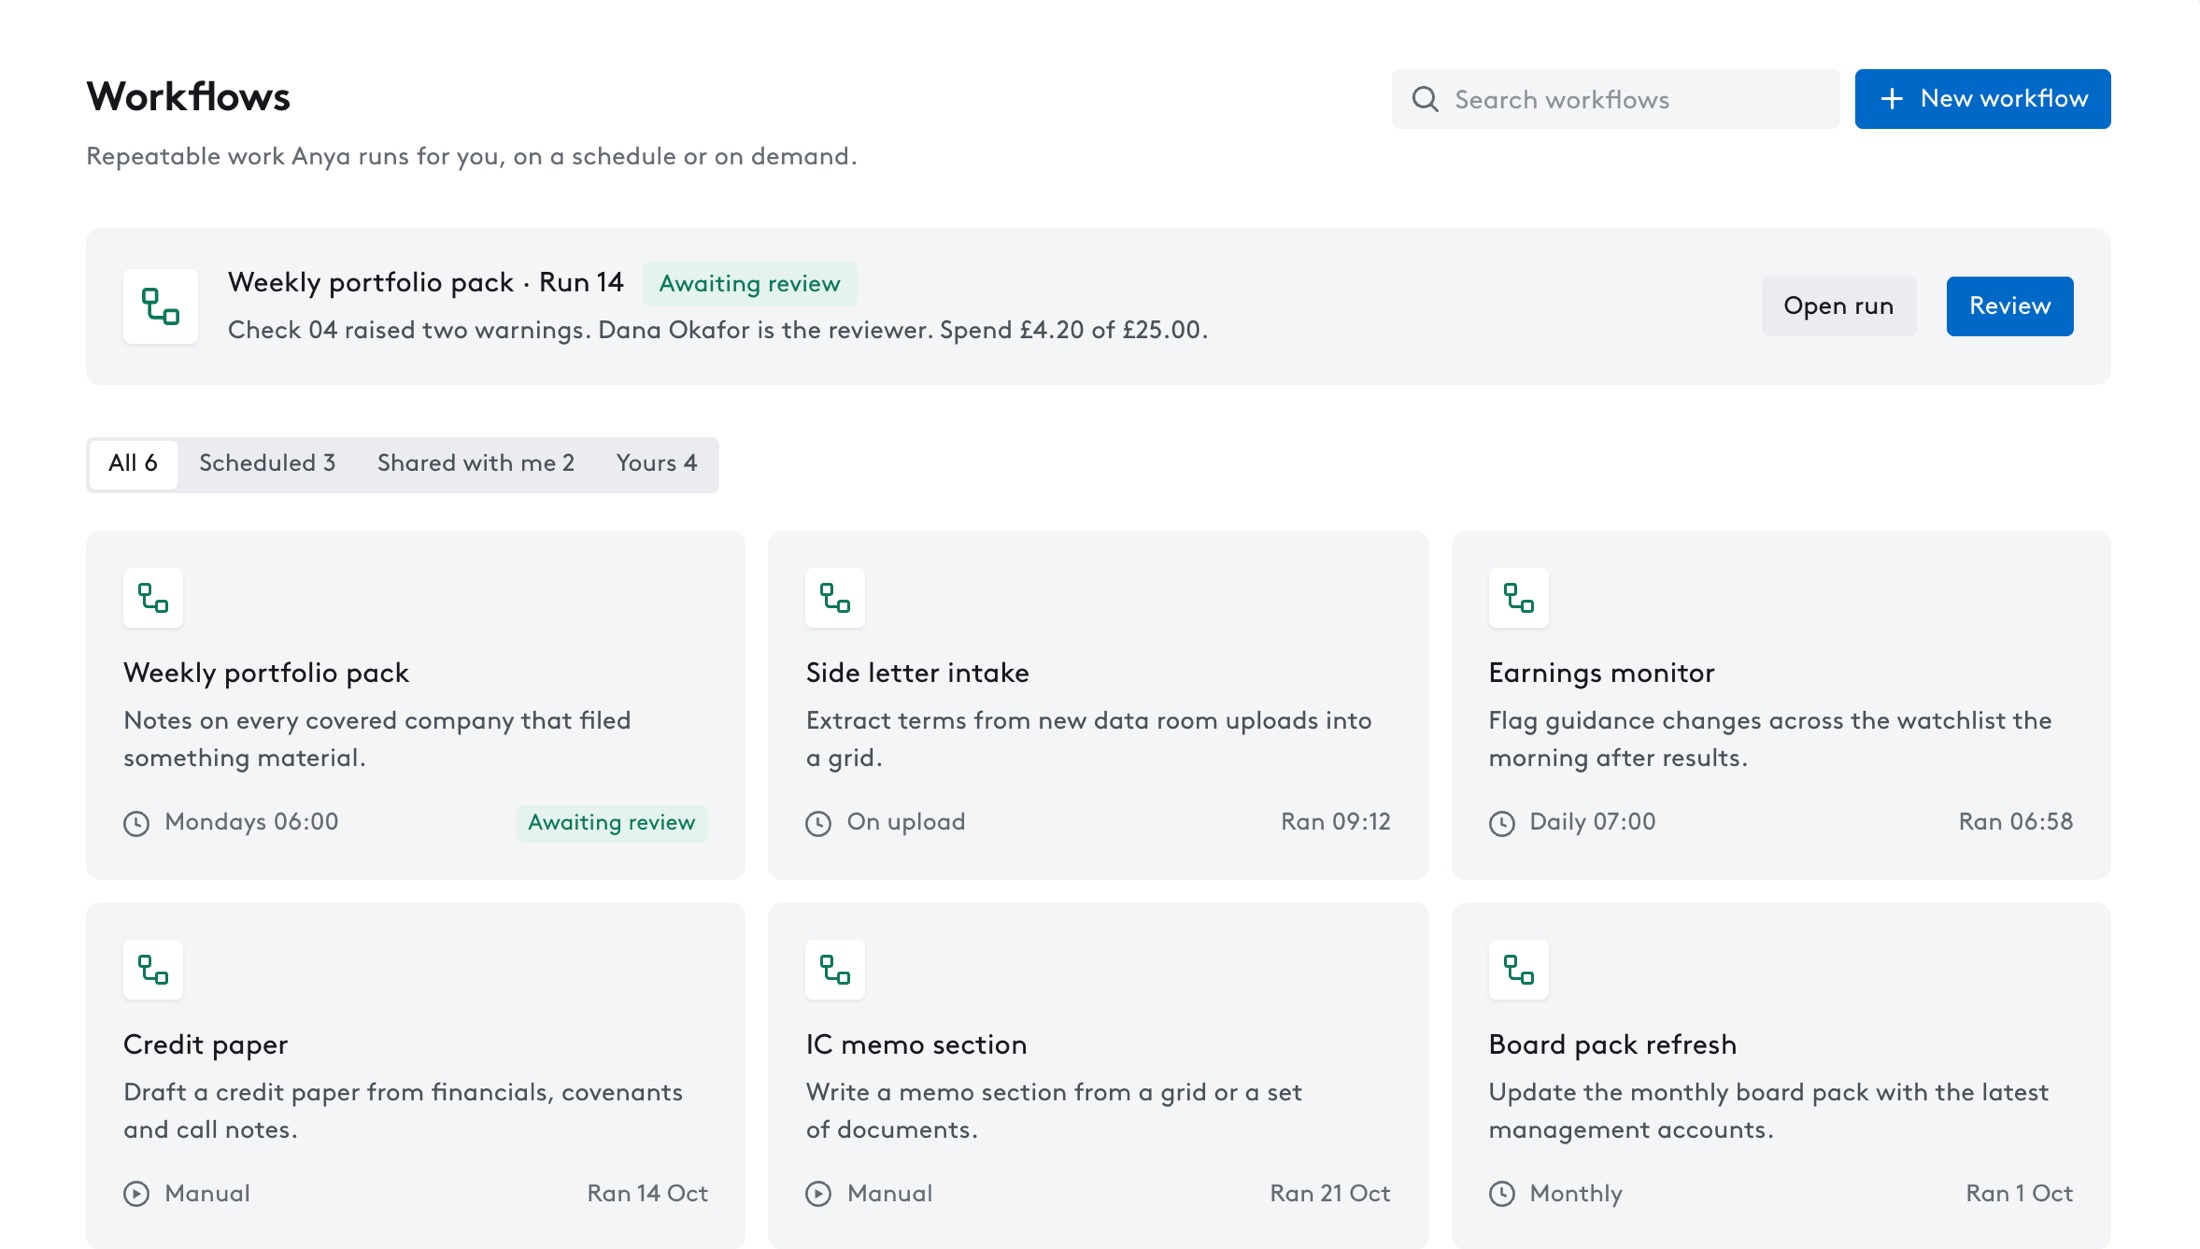Click the Daily 07:00 schedule text
Image resolution: width=2200 pixels, height=1249 pixels.
click(1592, 823)
